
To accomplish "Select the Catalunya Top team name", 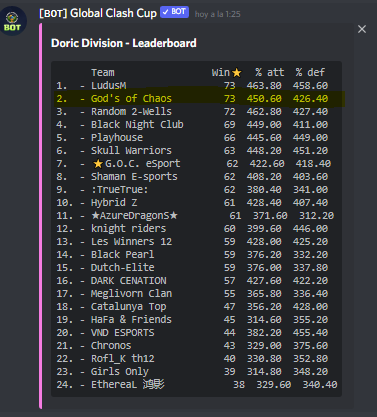I will pos(128,306).
